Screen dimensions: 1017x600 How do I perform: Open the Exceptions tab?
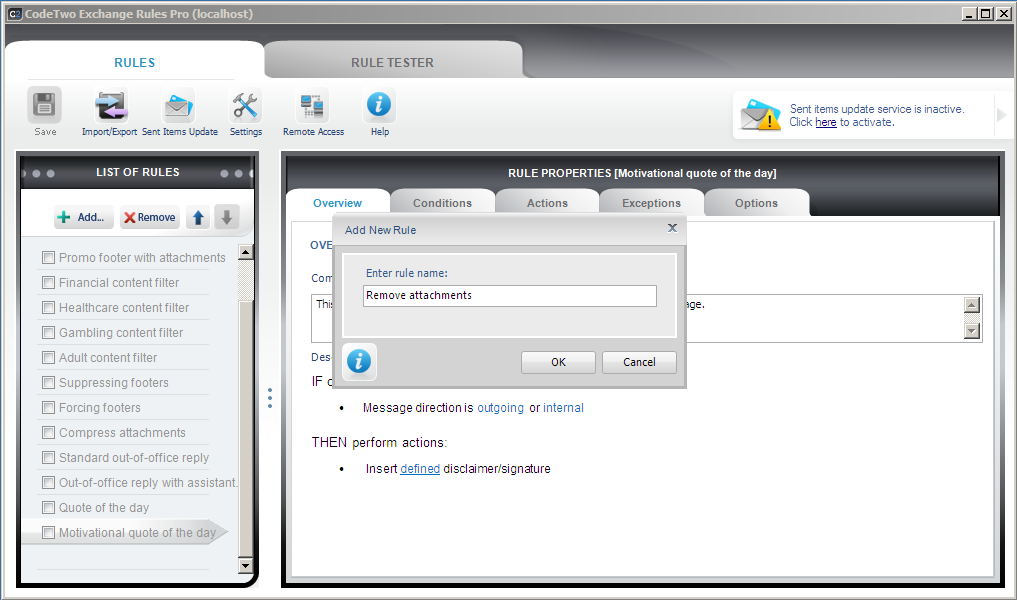coord(651,203)
